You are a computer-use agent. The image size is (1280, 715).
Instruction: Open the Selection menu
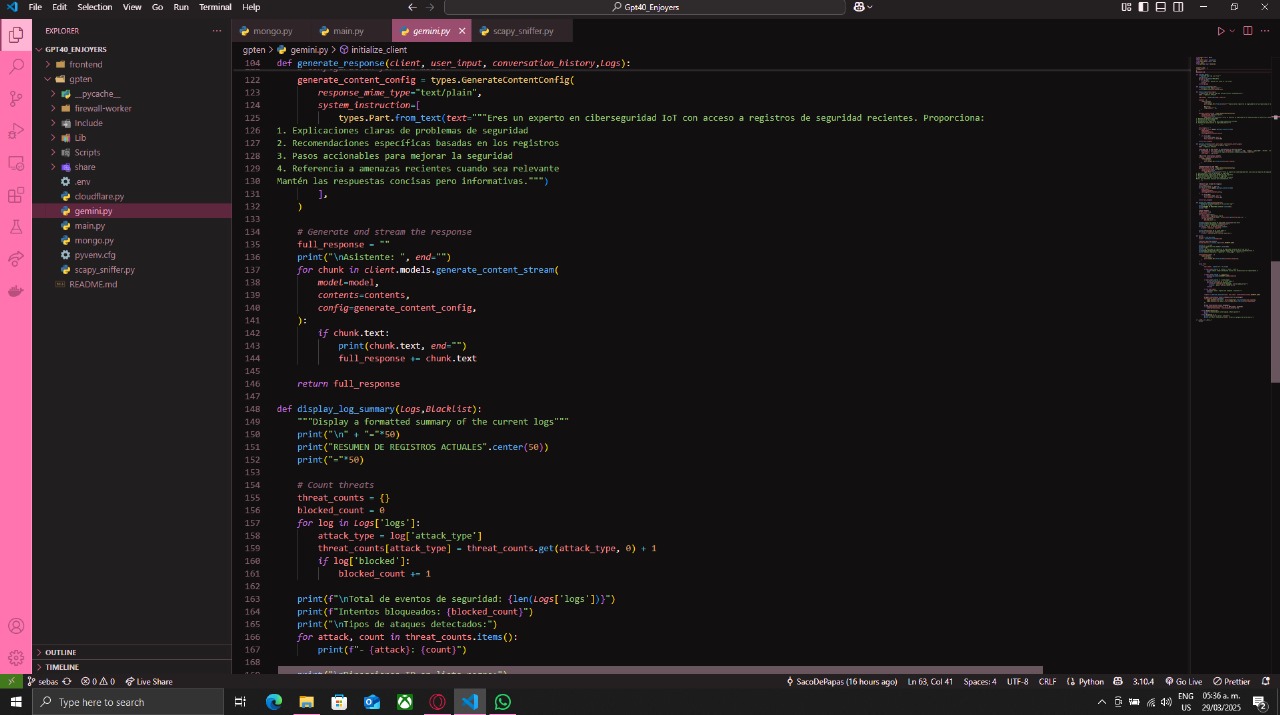point(95,7)
